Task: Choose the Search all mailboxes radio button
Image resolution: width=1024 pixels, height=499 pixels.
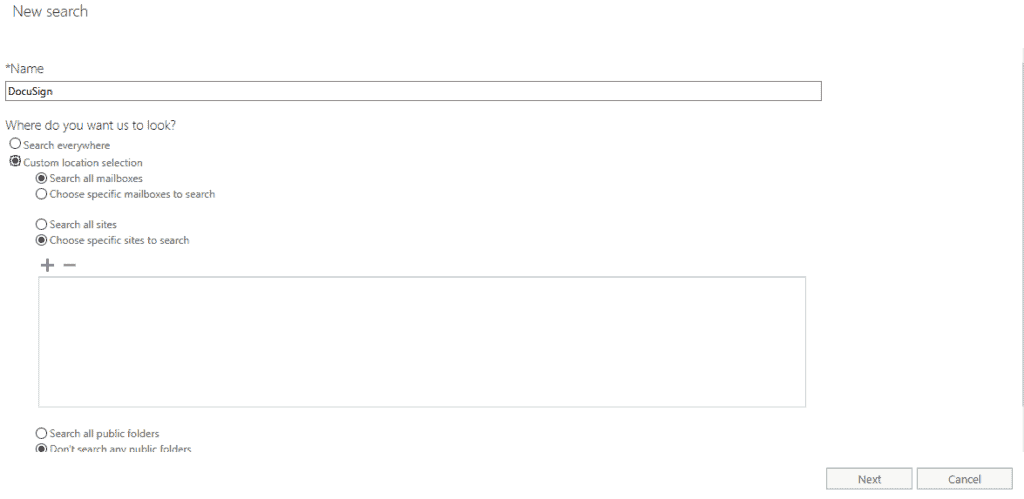Action: [41, 178]
